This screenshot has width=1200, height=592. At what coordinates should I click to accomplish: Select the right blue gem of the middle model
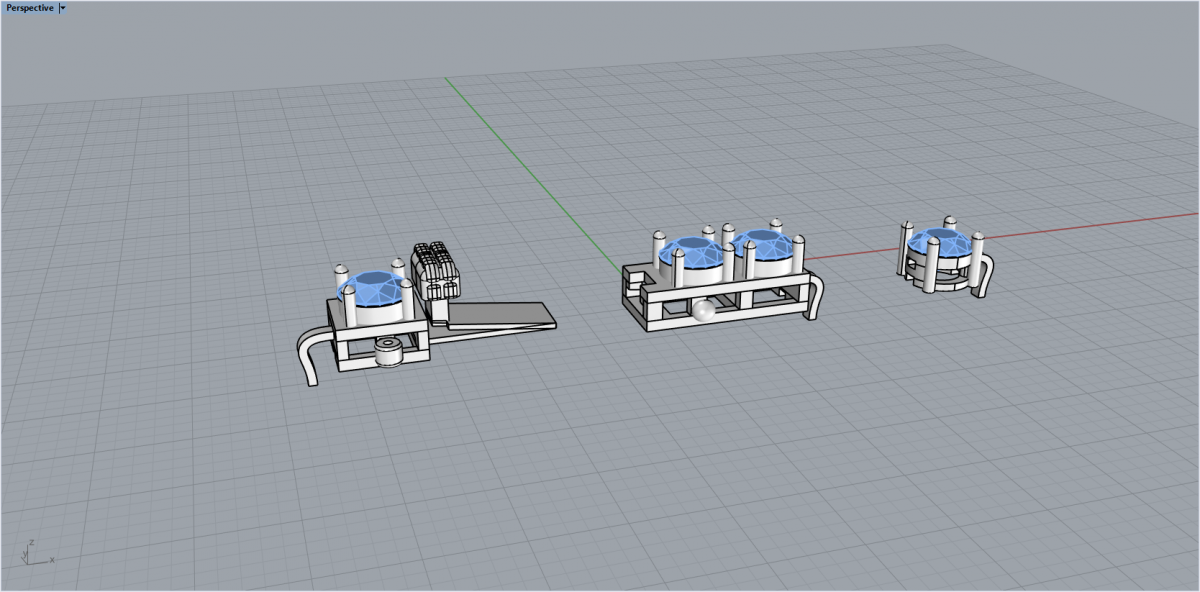[x=766, y=246]
